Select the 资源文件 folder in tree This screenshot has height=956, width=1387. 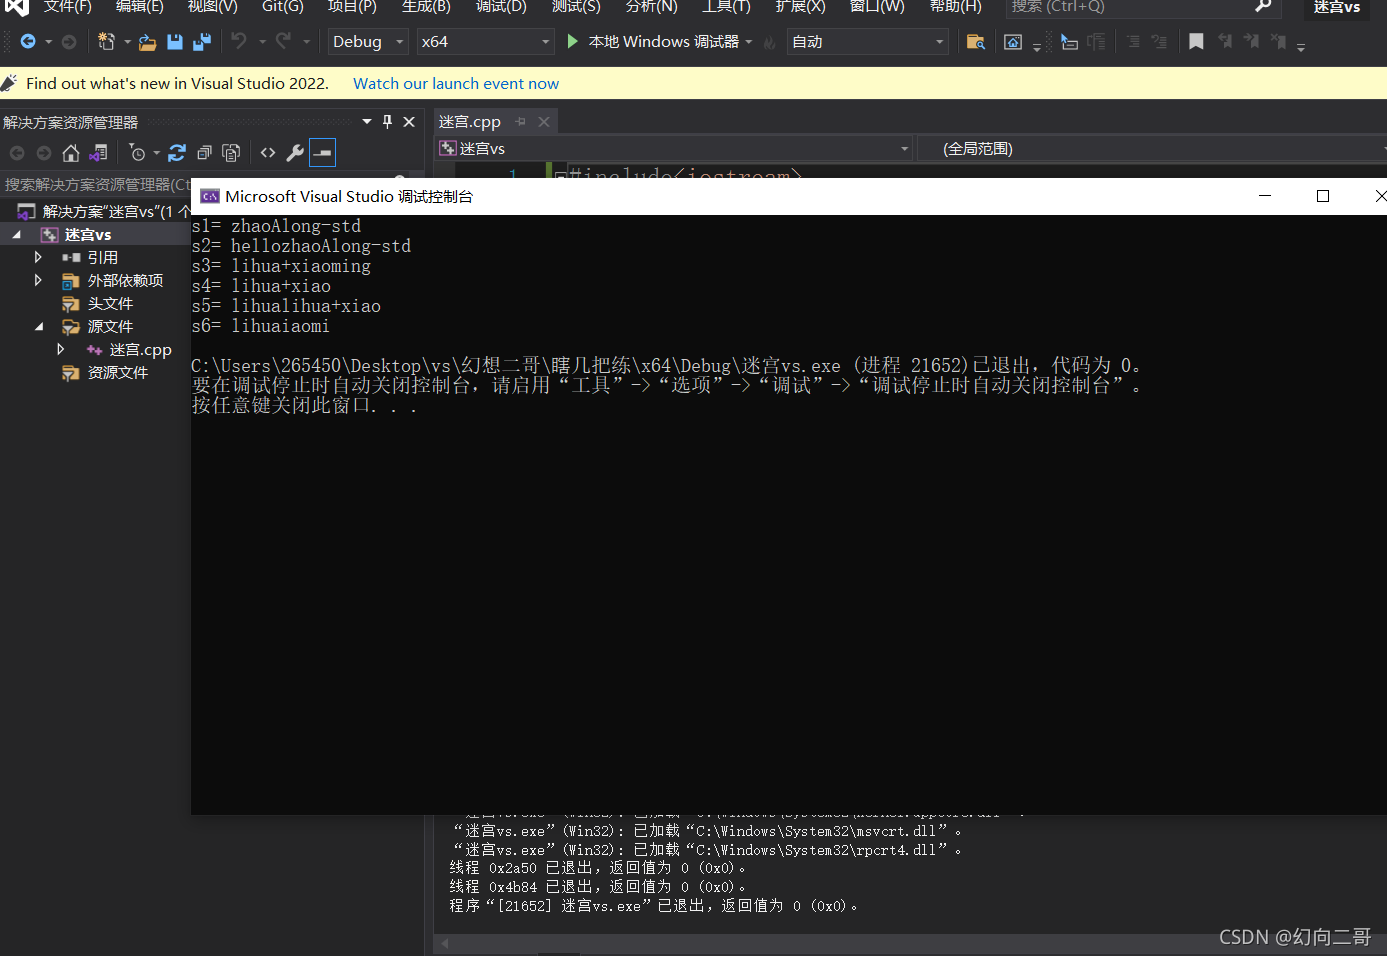(118, 372)
